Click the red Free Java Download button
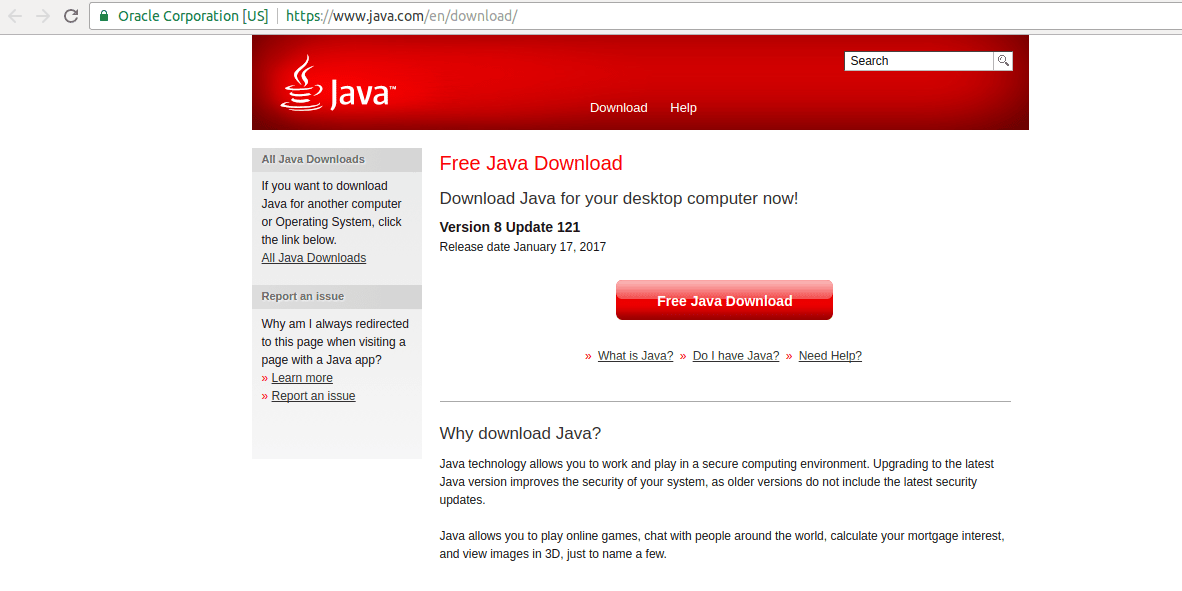Screen dimensions: 1182x591 click(x=724, y=300)
